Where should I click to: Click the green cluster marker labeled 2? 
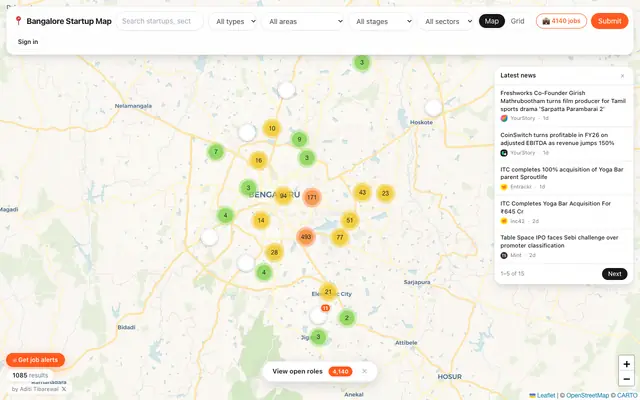point(347,318)
